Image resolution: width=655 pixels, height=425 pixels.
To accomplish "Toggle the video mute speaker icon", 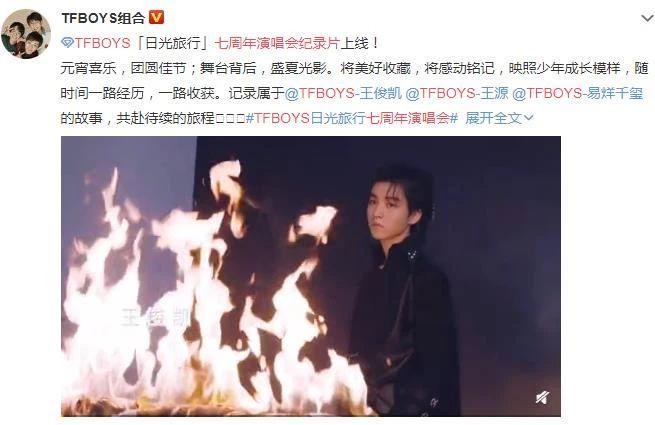I will click(x=543, y=397).
